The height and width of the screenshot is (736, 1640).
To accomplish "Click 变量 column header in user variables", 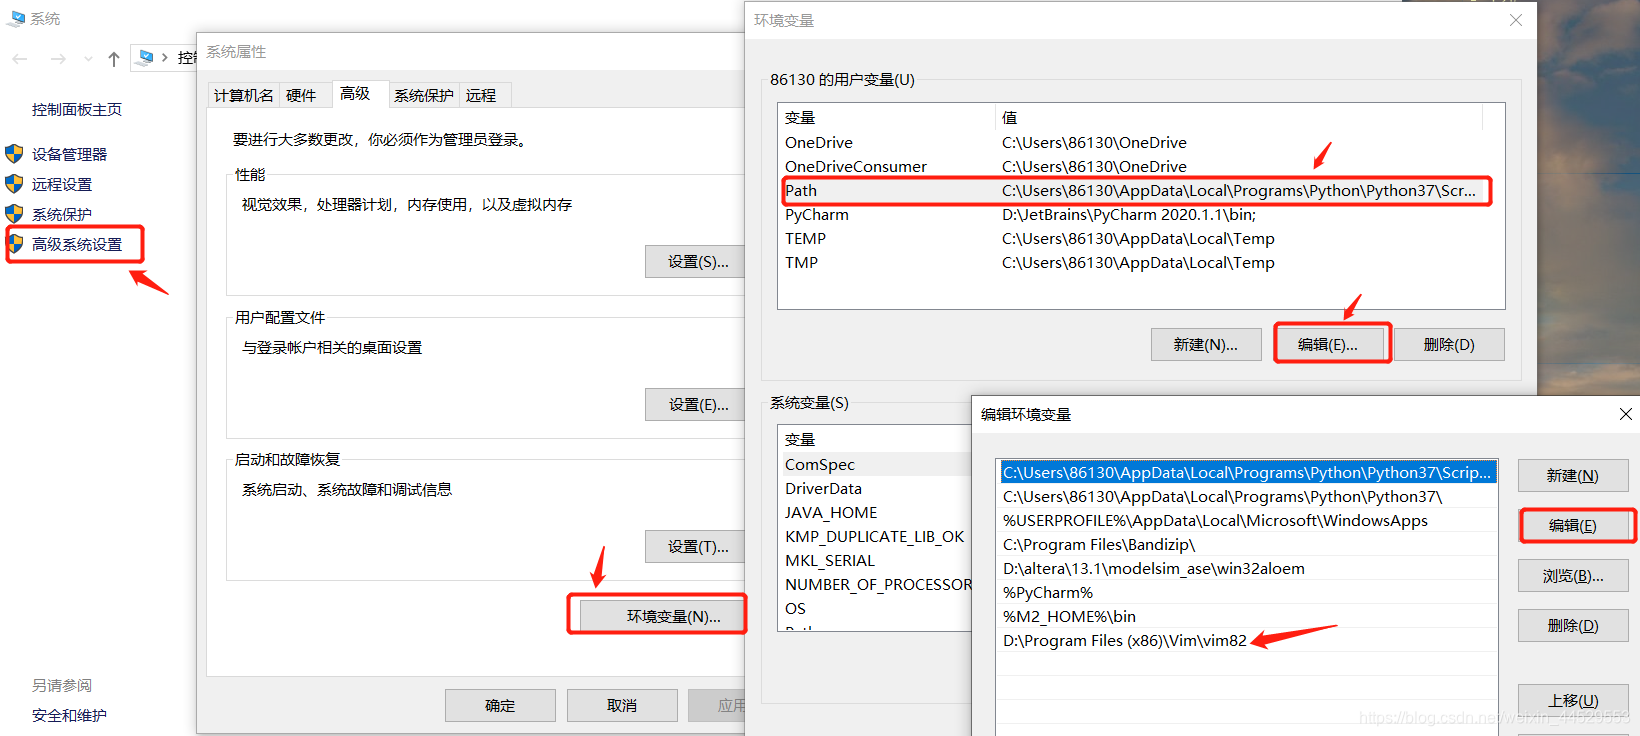I will point(887,117).
